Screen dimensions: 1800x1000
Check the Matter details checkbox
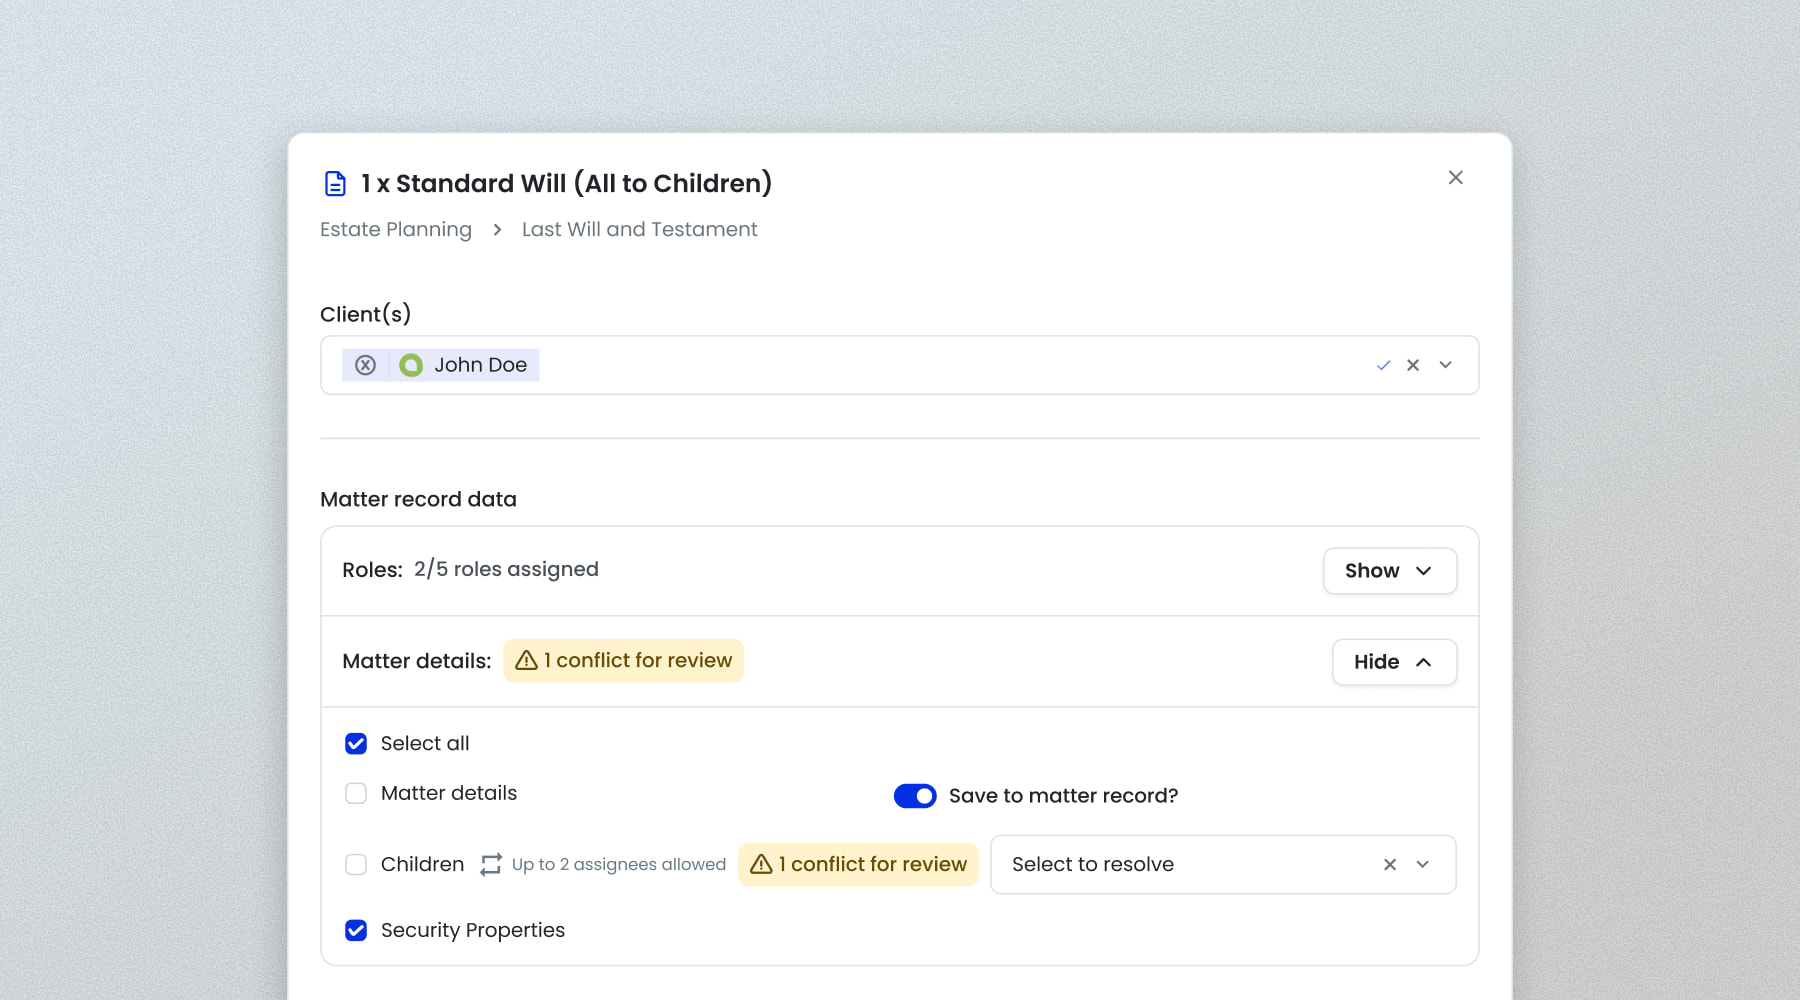pyautogui.click(x=356, y=793)
